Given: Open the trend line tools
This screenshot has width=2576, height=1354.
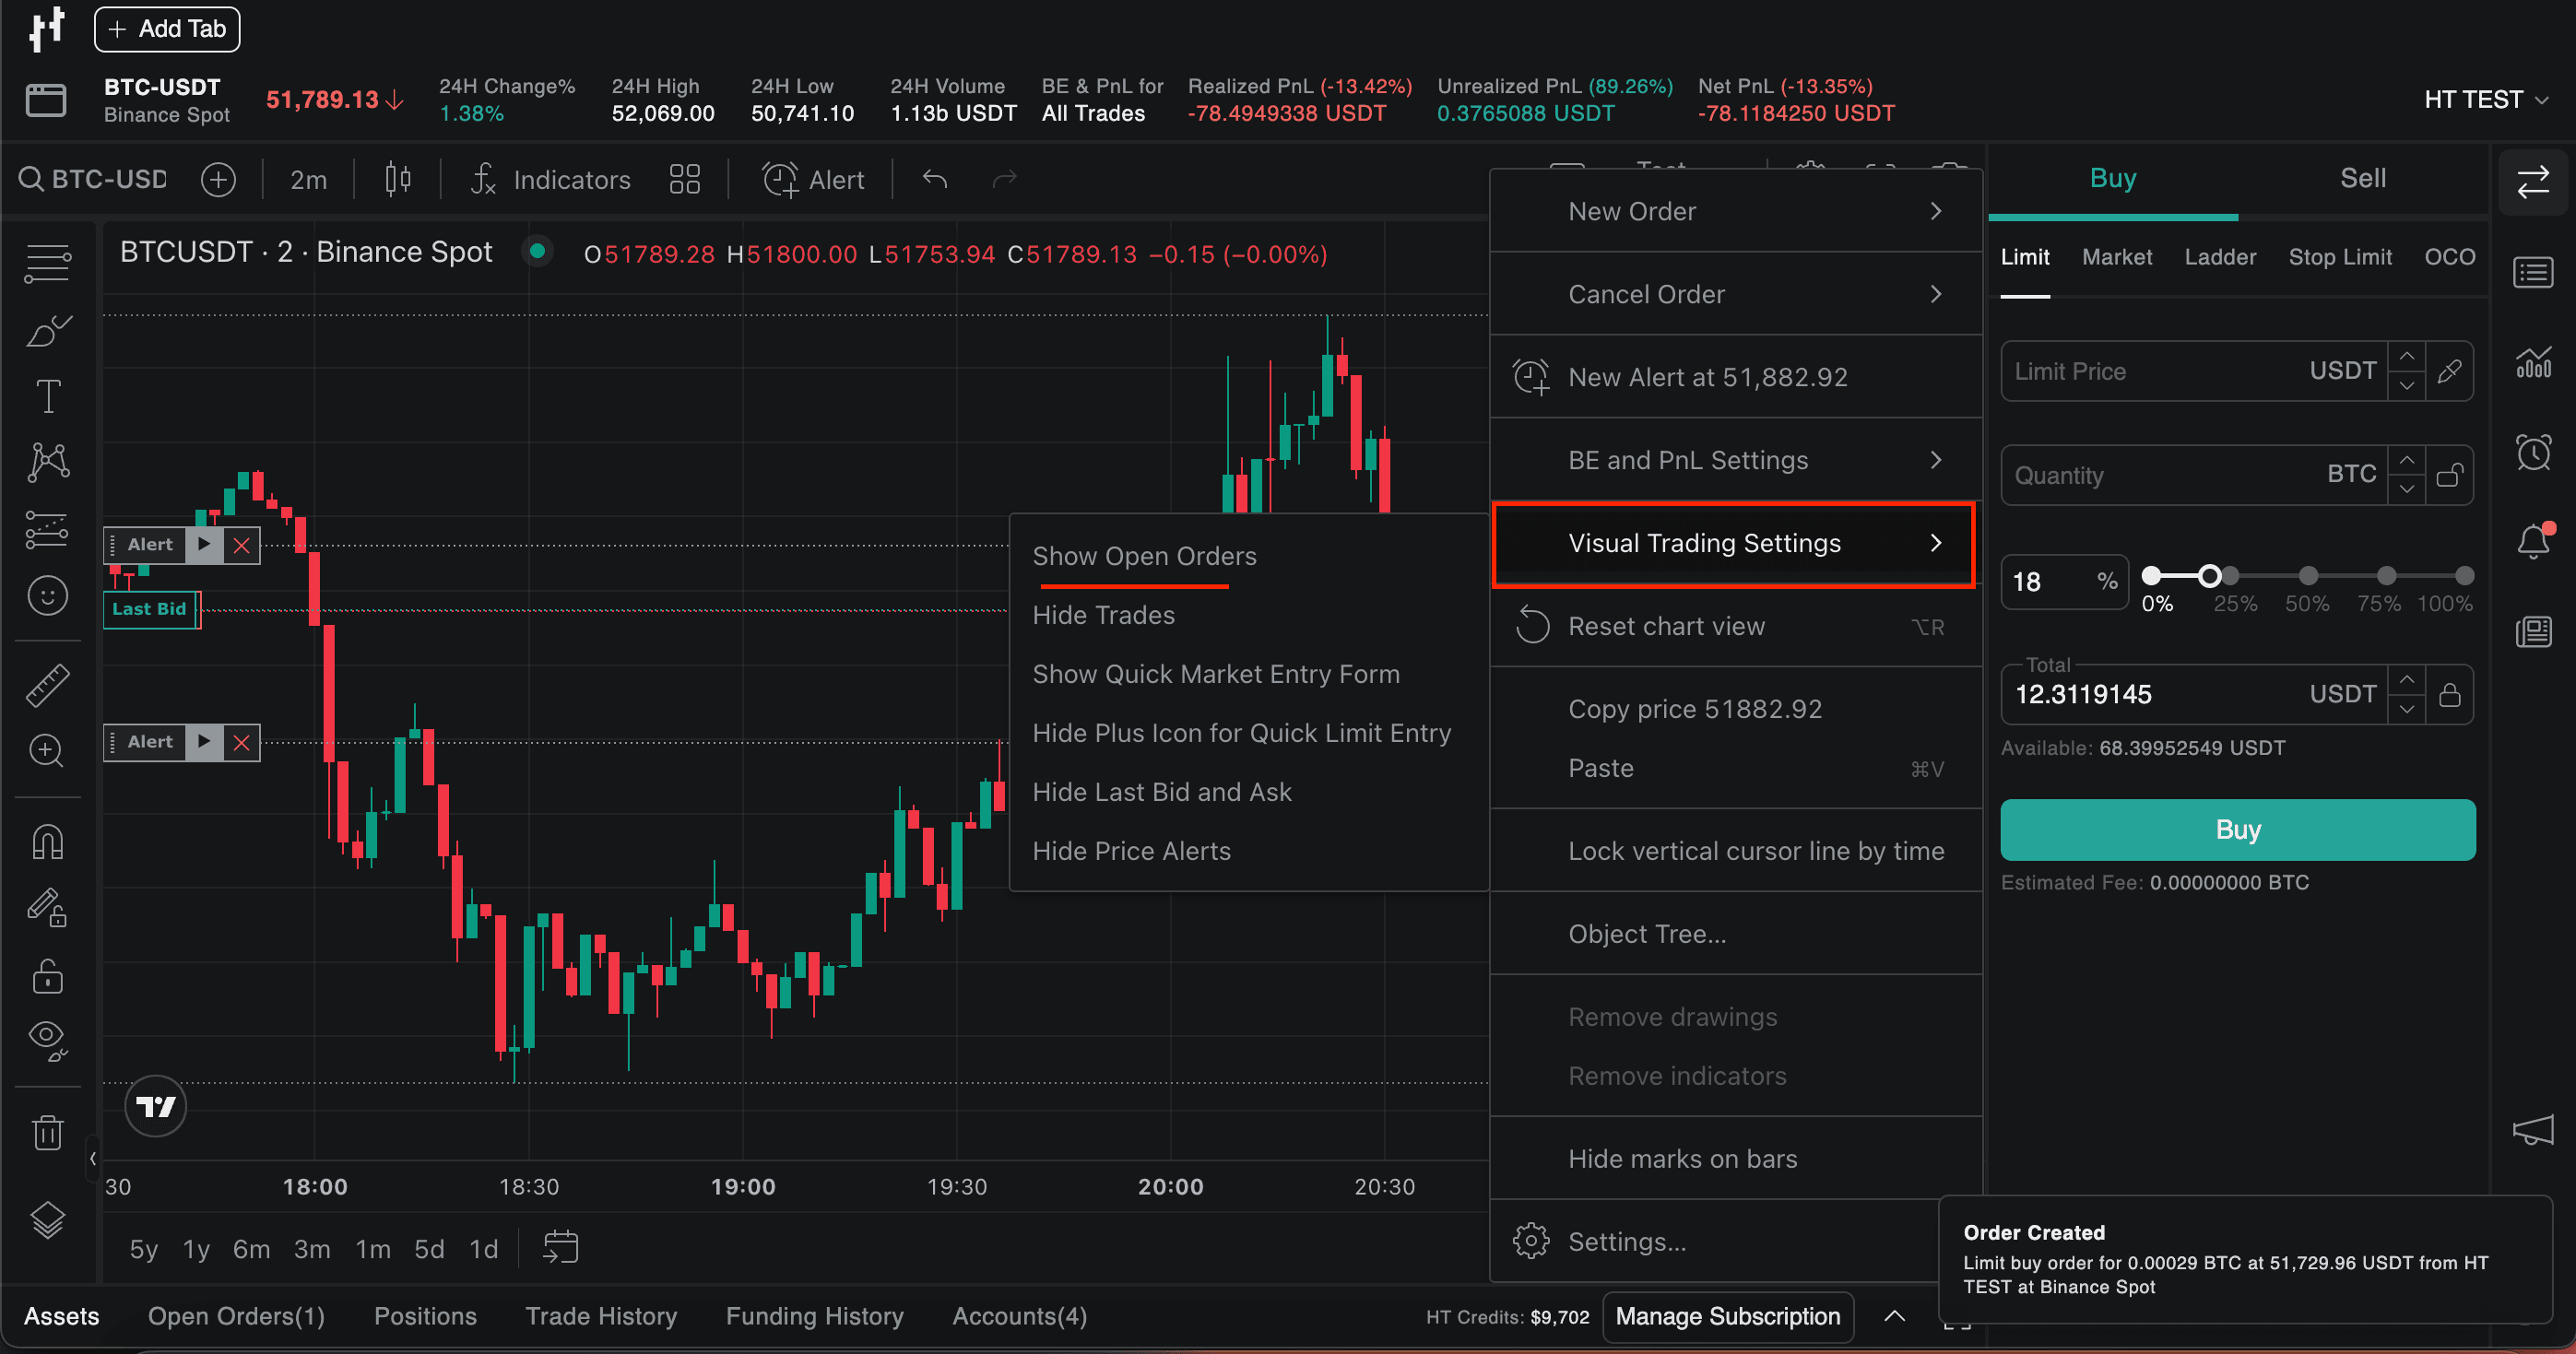Looking at the screenshot, I should tap(48, 264).
